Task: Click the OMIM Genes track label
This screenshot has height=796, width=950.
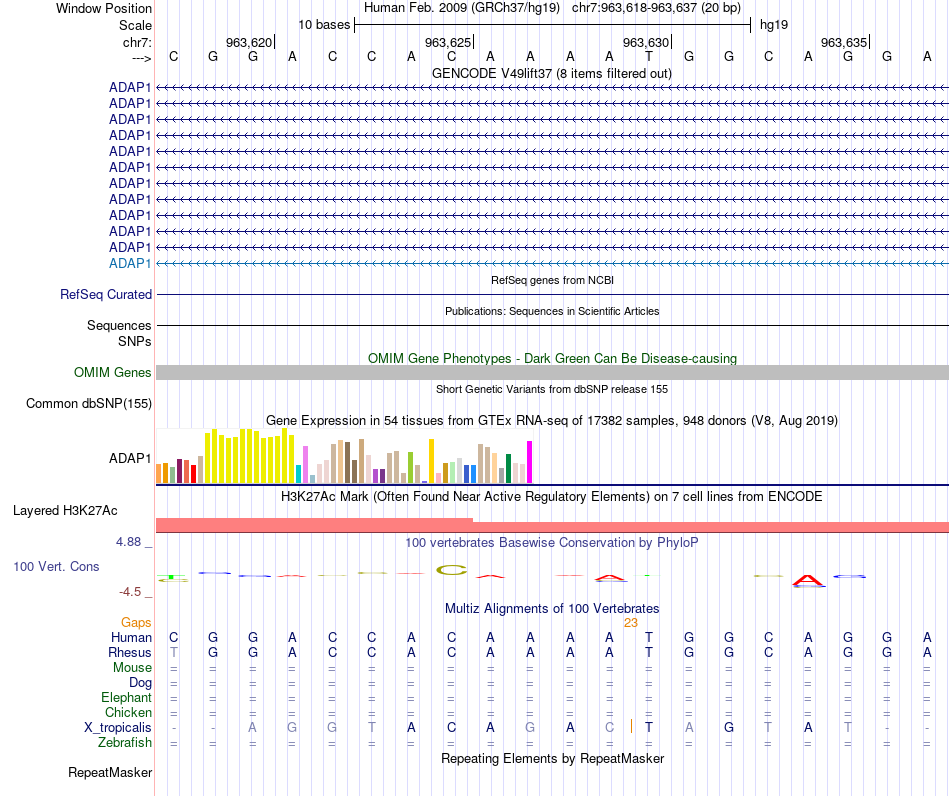Action: (113, 373)
